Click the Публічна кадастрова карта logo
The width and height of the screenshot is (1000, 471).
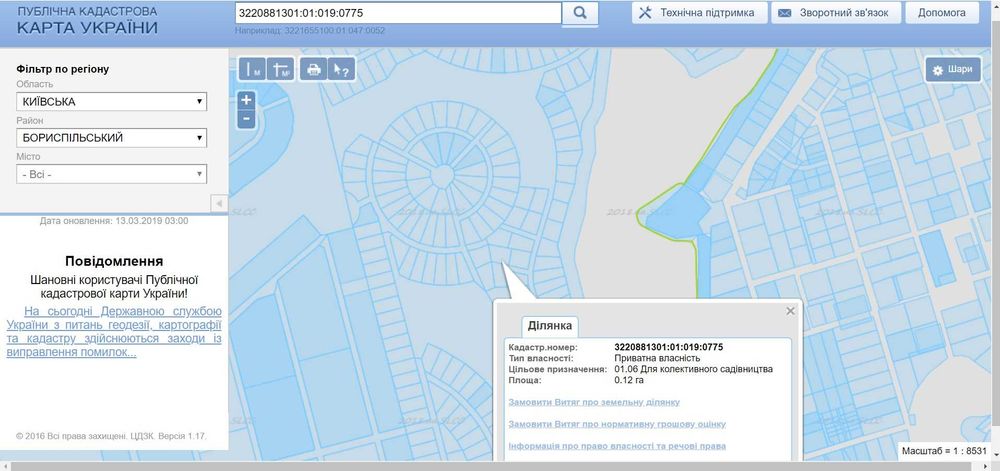(x=87, y=20)
